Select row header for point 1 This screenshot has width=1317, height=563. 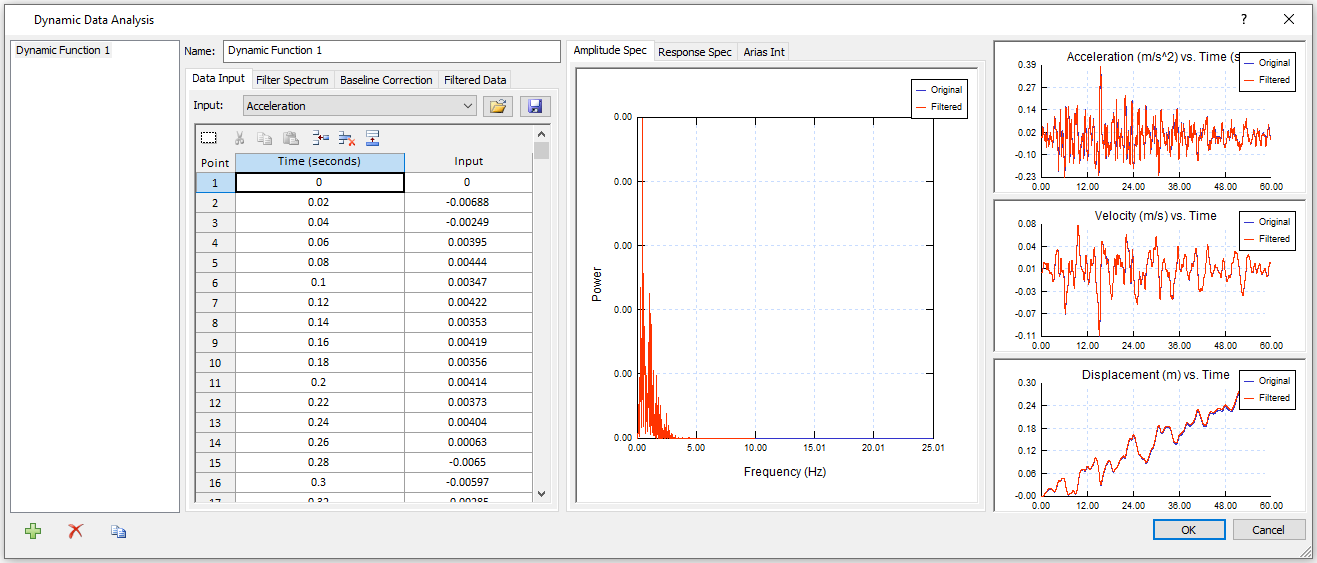(215, 182)
